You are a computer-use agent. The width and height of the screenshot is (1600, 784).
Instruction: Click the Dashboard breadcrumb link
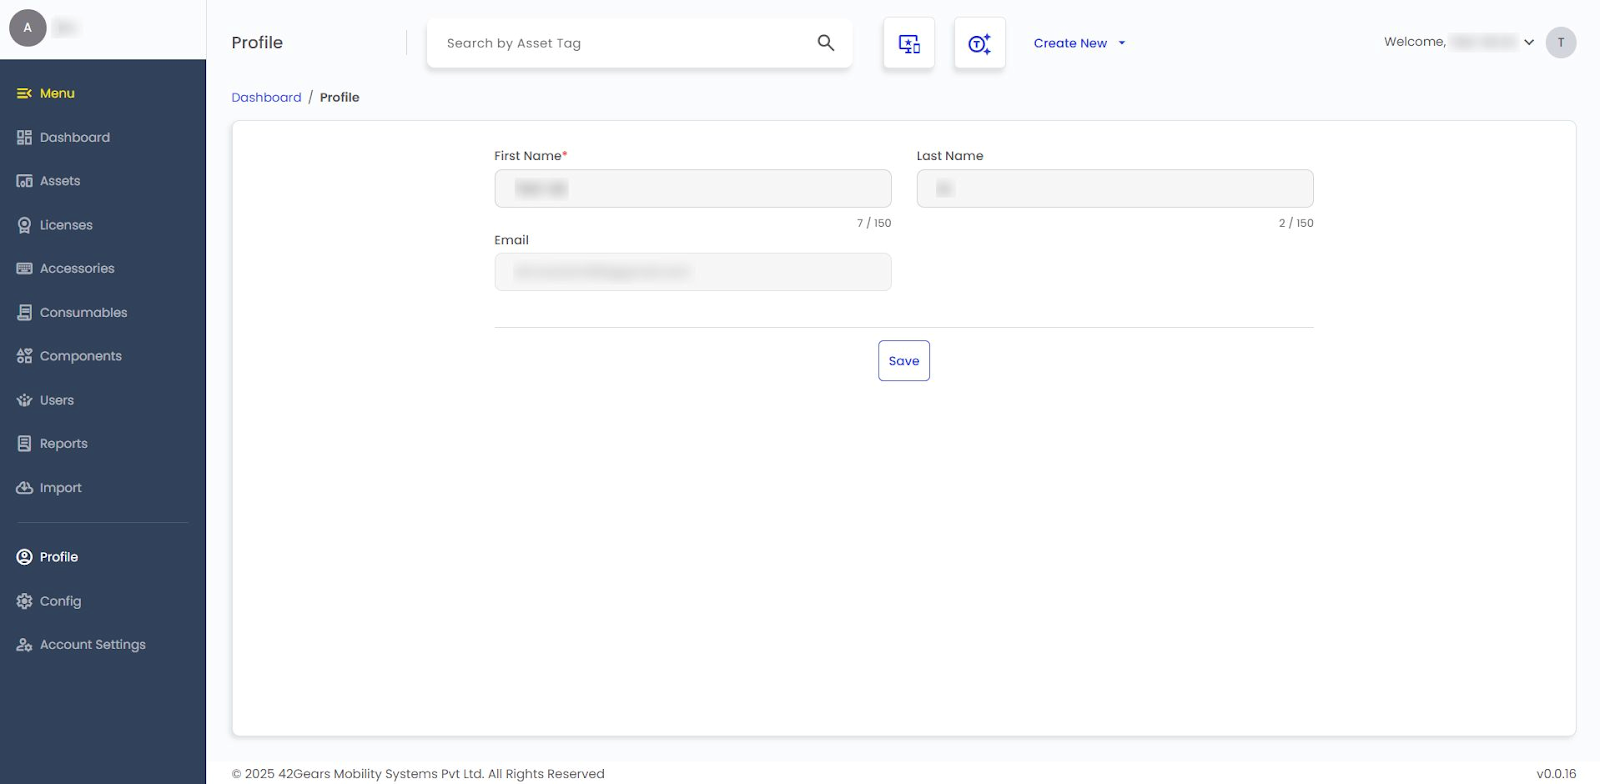coord(266,97)
